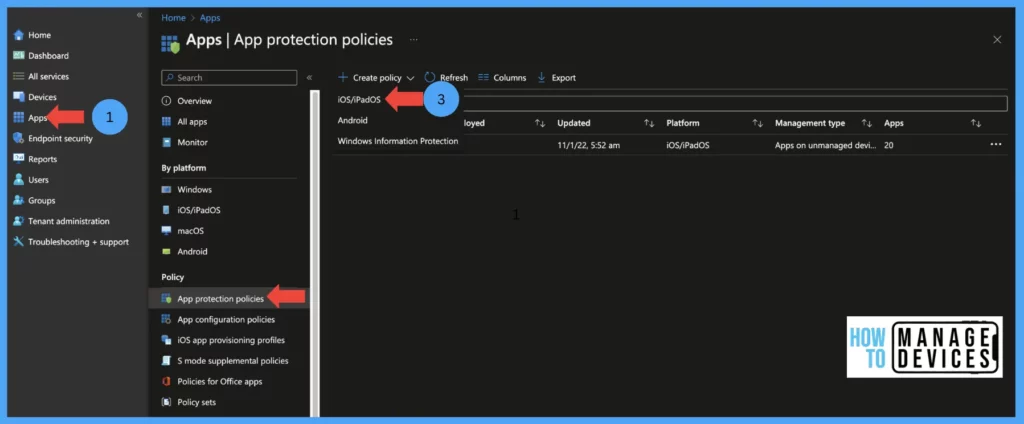Click the Columns toolbar button
The image size is (1024, 424).
click(502, 78)
